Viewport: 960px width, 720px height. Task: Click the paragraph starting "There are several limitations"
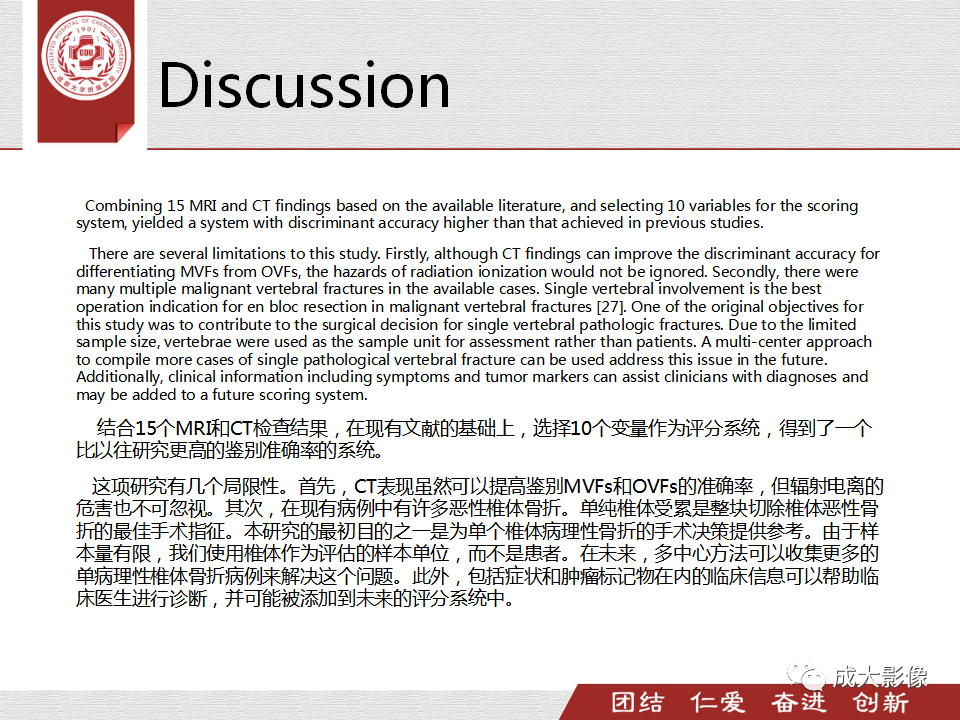[478, 324]
